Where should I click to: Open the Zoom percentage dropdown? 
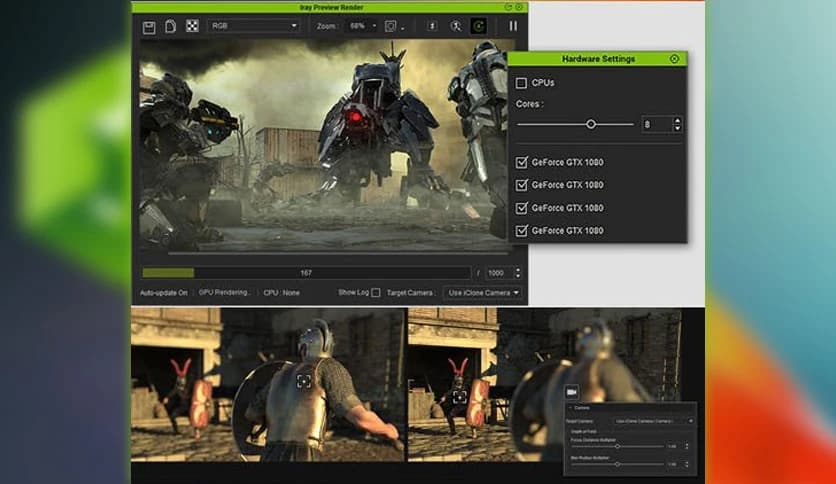[x=362, y=26]
